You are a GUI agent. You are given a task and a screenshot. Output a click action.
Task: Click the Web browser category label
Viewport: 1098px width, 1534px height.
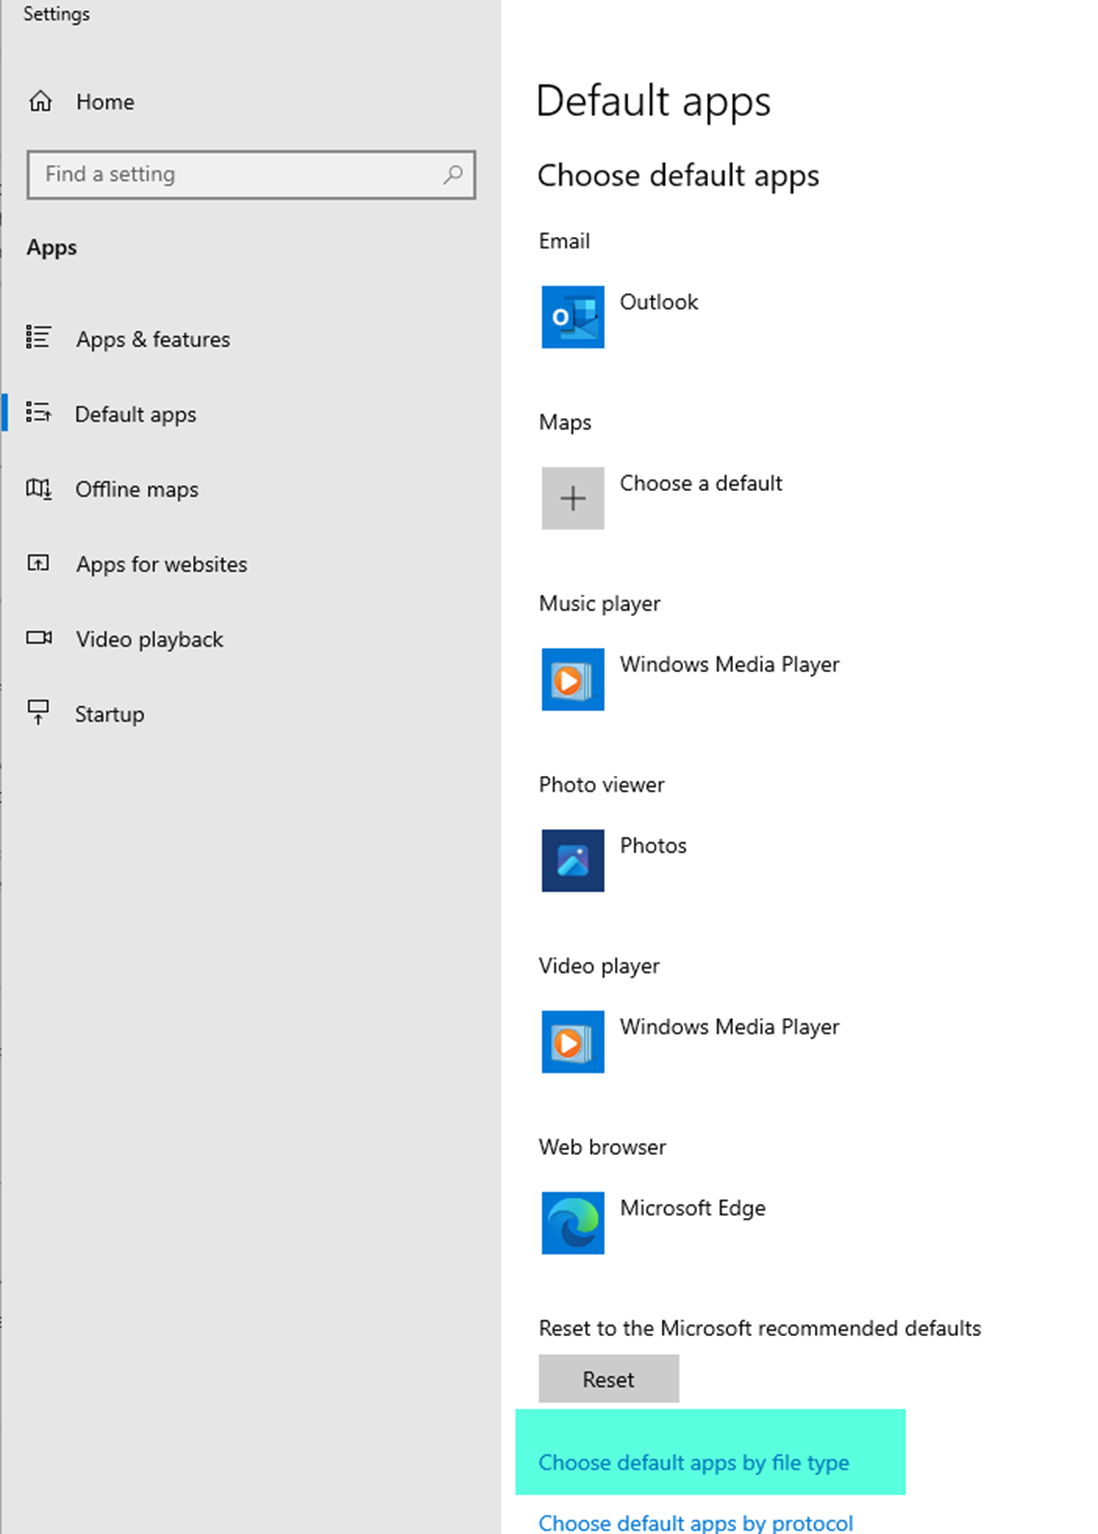pyautogui.click(x=603, y=1147)
